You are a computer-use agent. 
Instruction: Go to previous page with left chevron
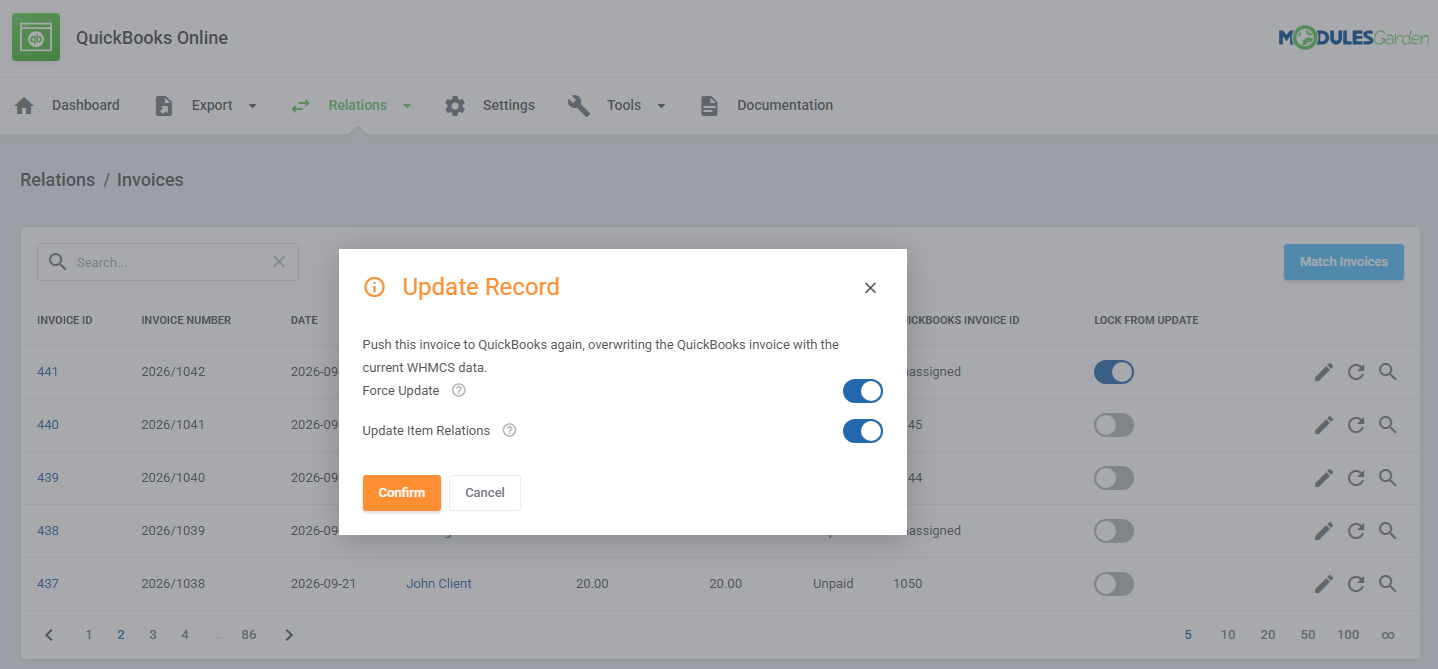[50, 635]
